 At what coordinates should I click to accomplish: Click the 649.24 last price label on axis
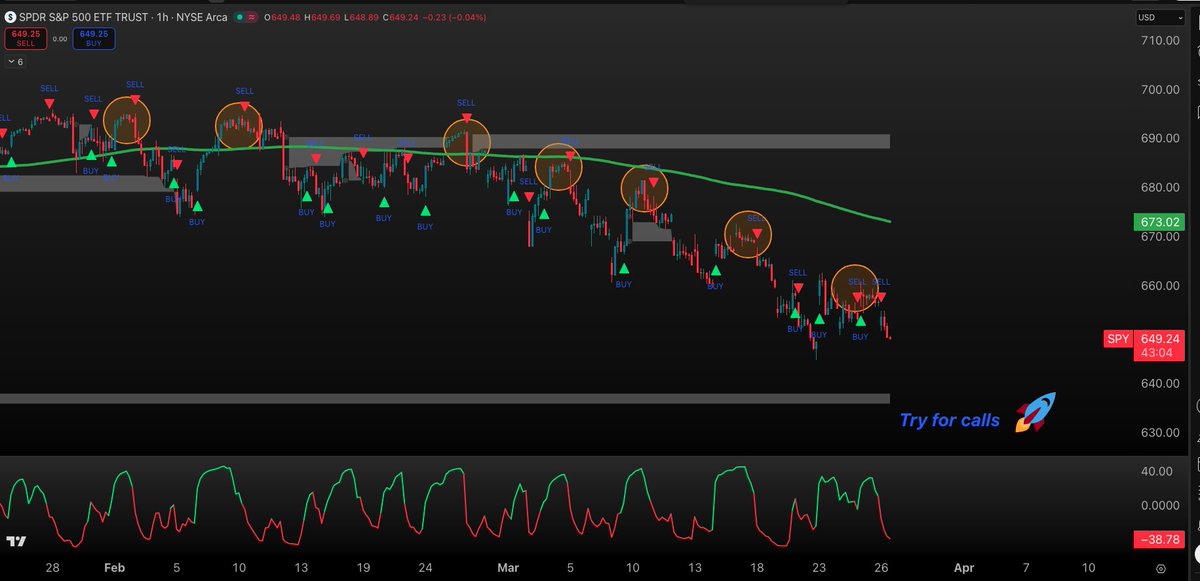tap(1160, 339)
